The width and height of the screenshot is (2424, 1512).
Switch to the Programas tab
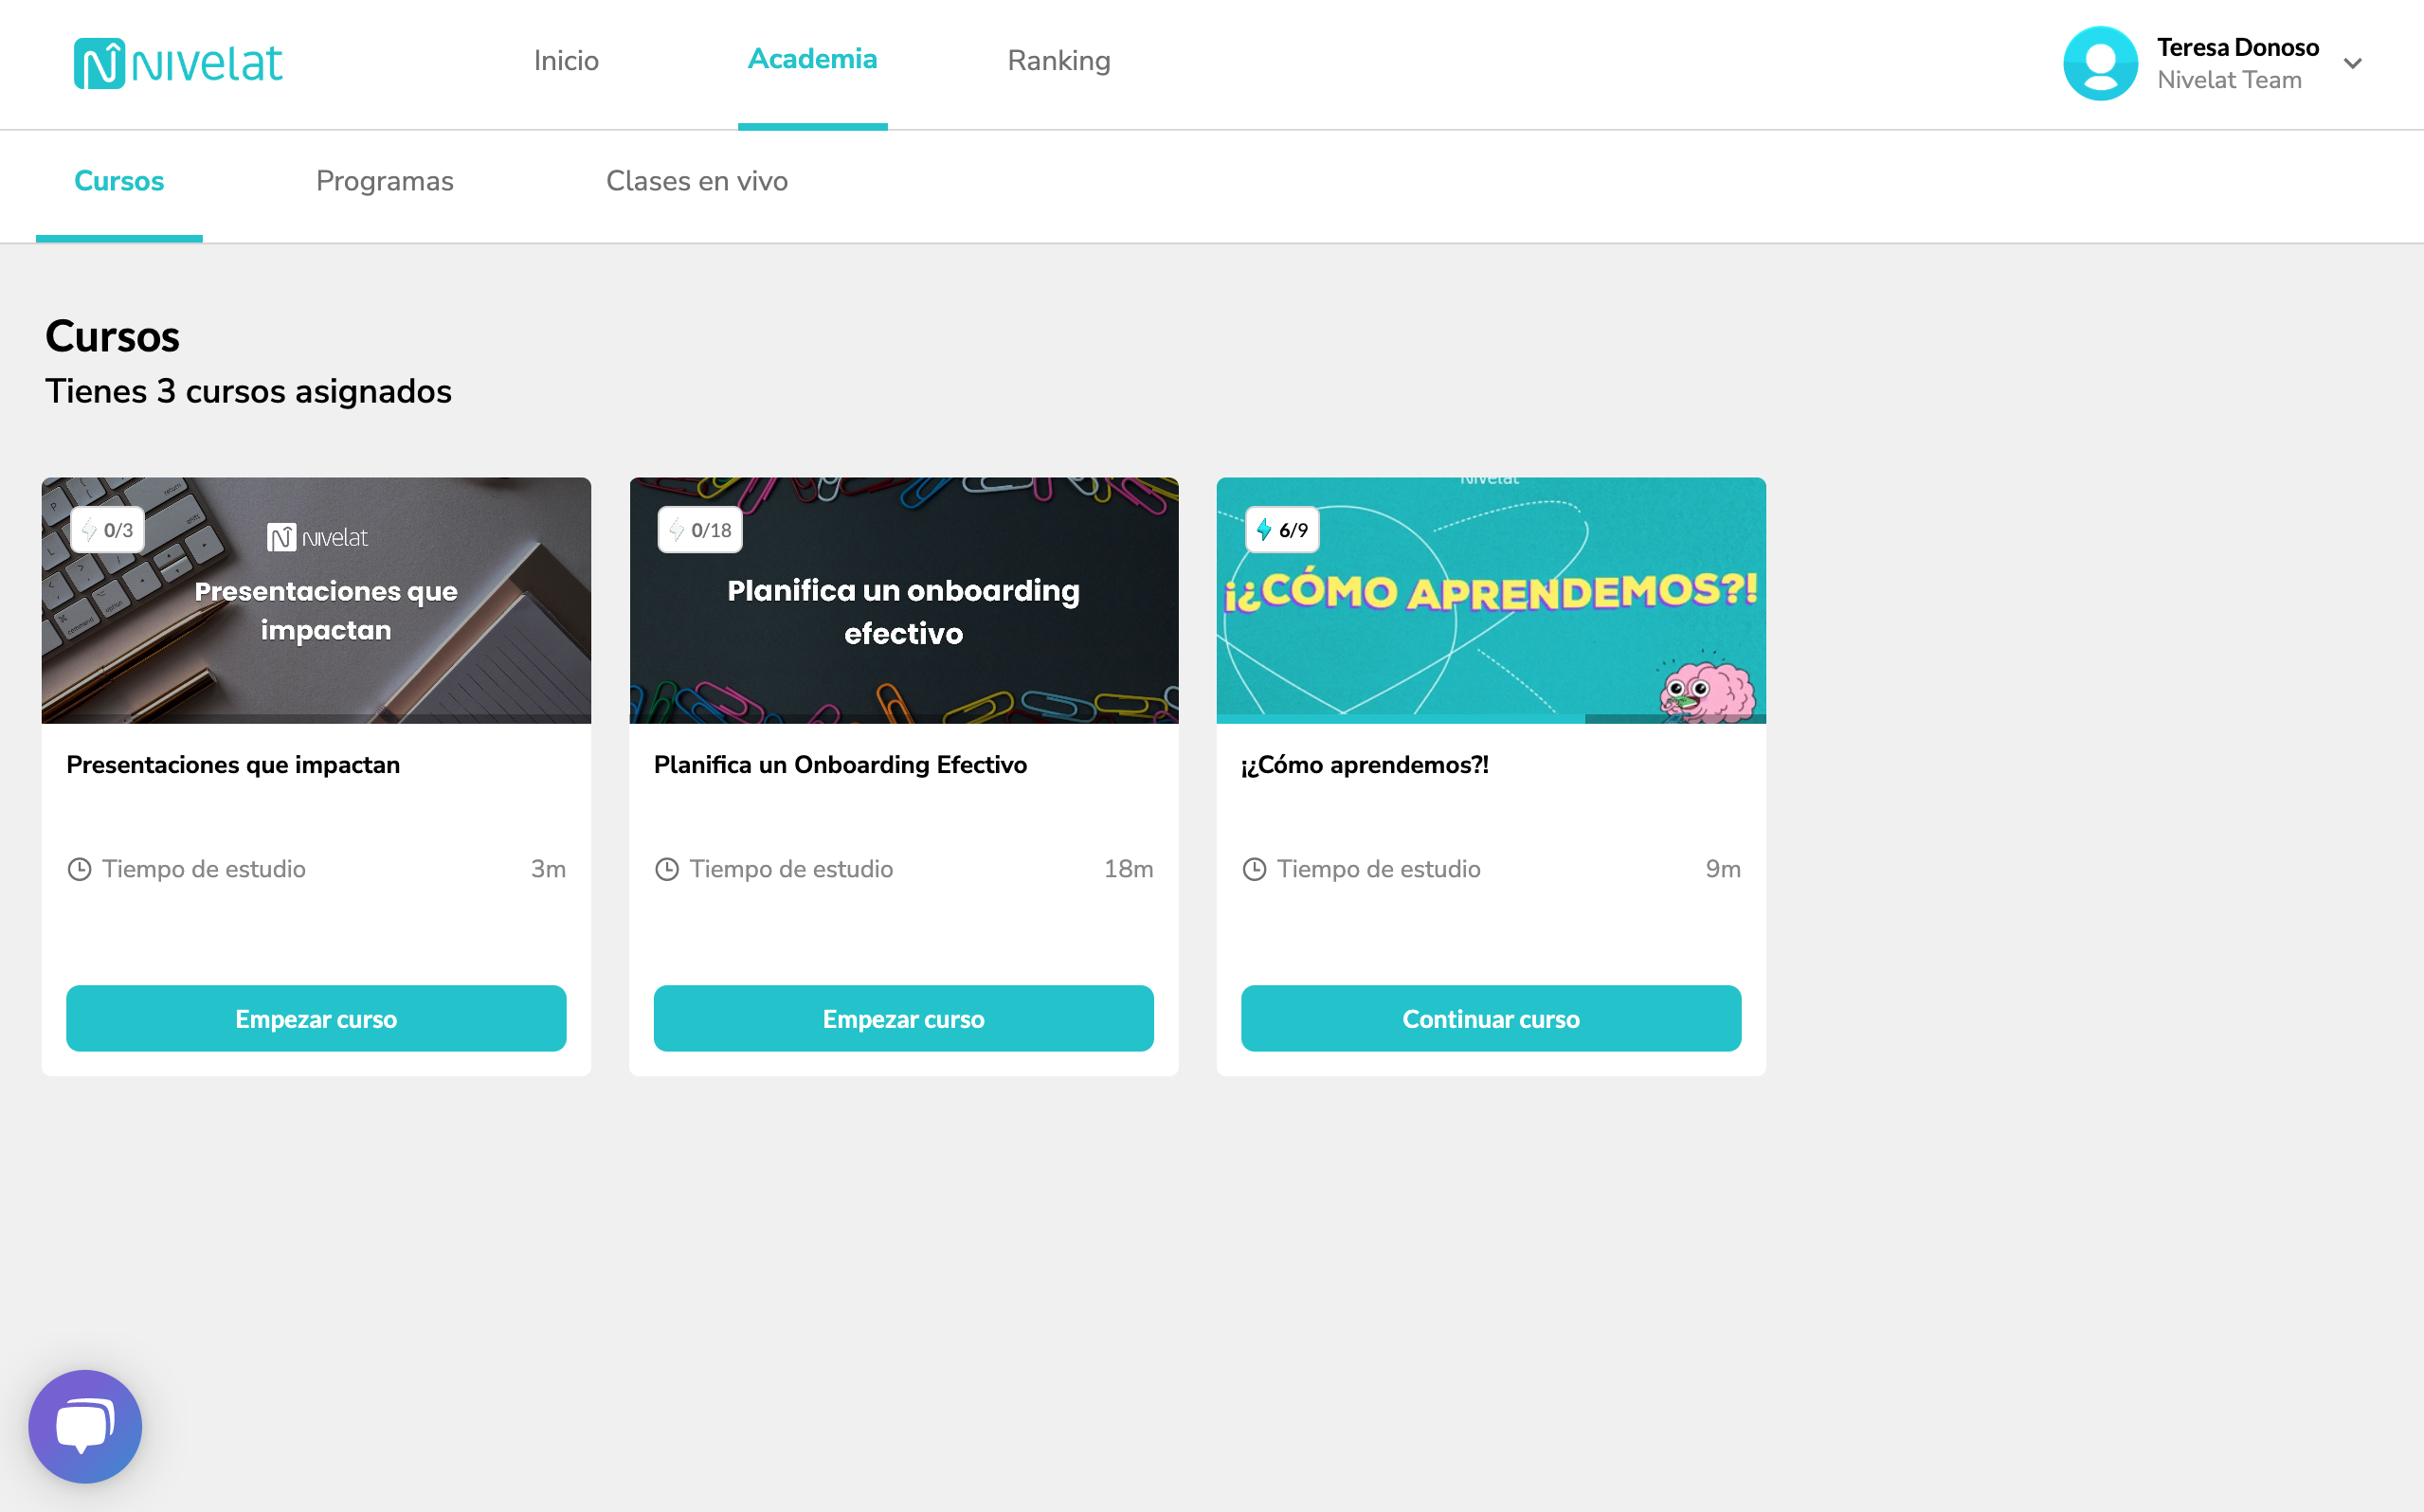pos(385,181)
